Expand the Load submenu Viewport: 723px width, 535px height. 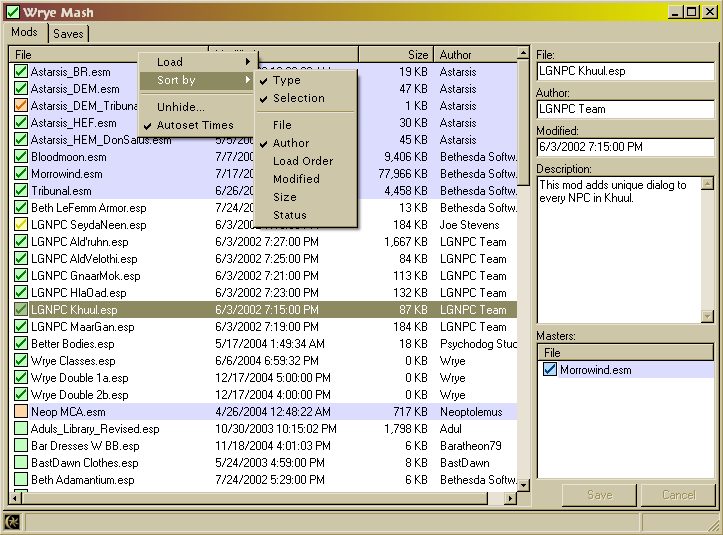pyautogui.click(x=196, y=62)
